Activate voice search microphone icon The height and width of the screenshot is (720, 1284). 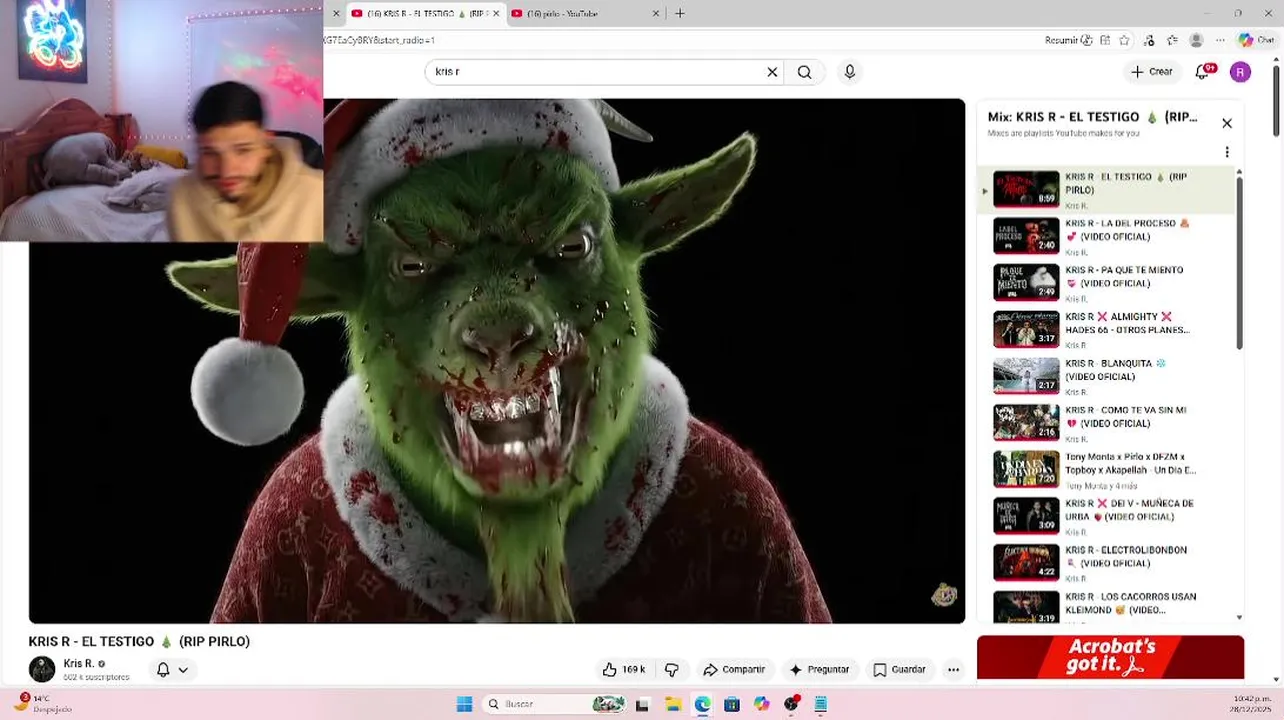[850, 72]
